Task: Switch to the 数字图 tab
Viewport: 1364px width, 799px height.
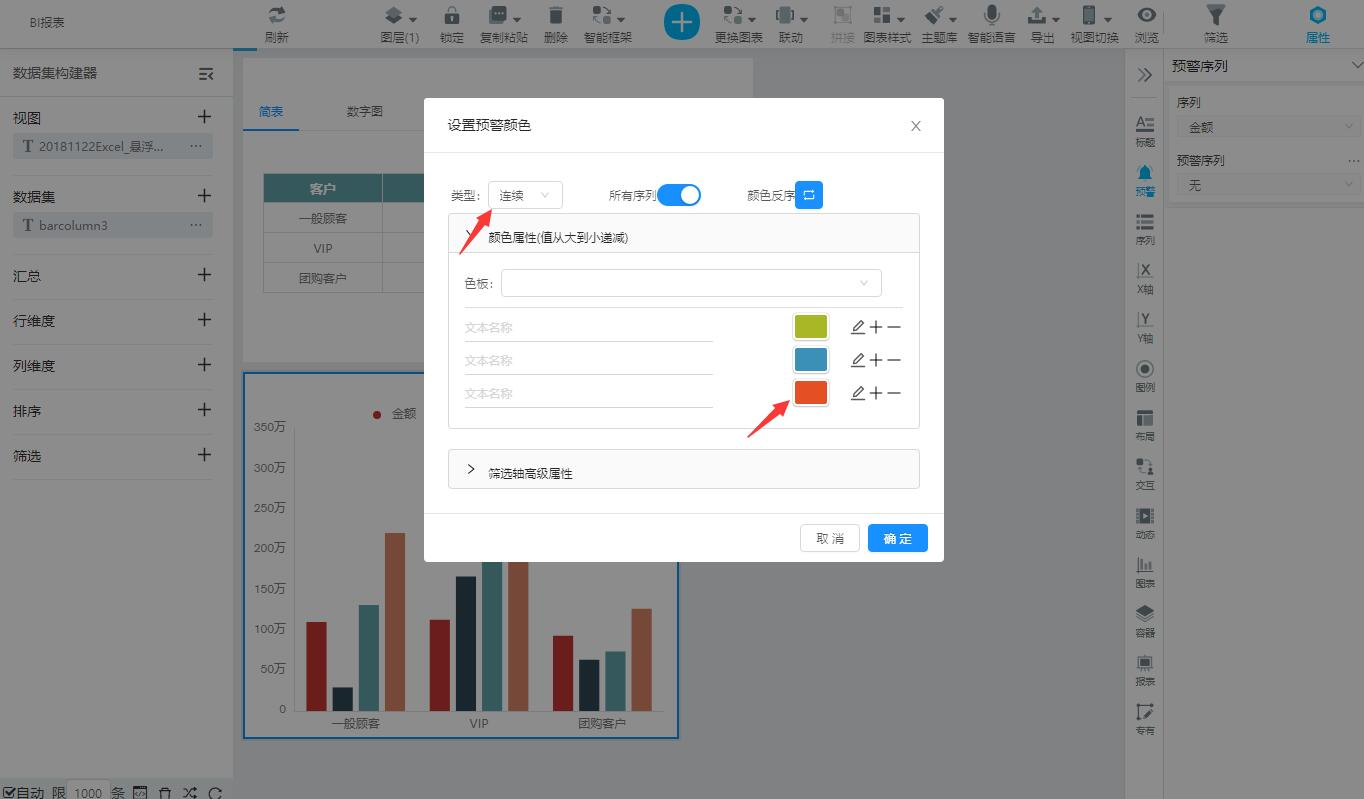Action: click(x=365, y=111)
